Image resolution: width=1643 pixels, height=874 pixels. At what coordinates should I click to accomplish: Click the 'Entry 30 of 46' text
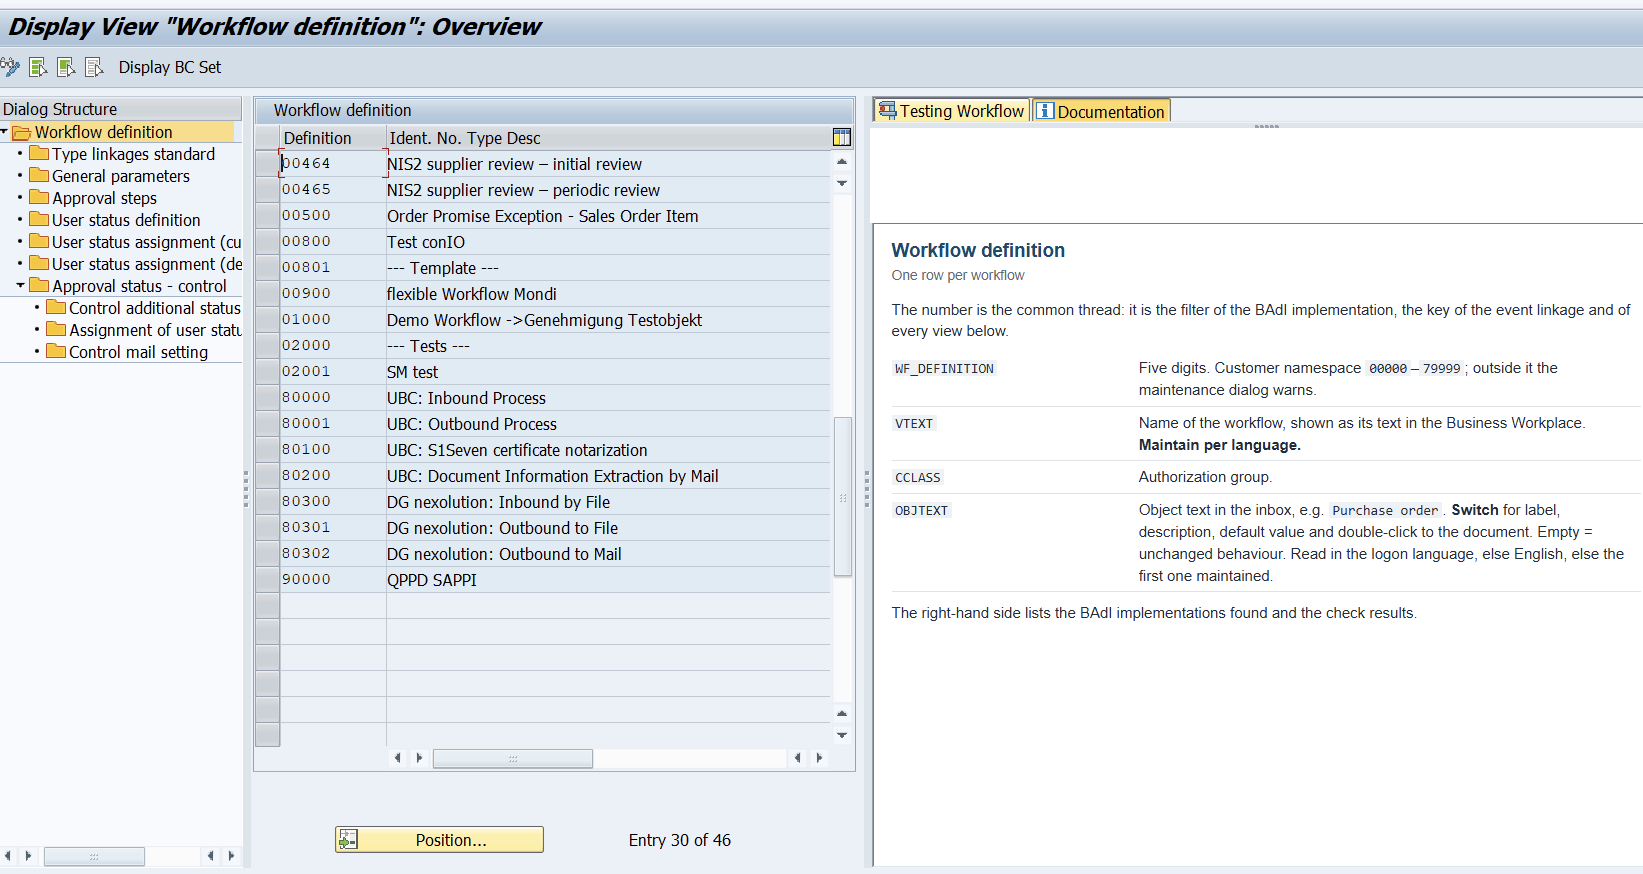click(x=679, y=840)
